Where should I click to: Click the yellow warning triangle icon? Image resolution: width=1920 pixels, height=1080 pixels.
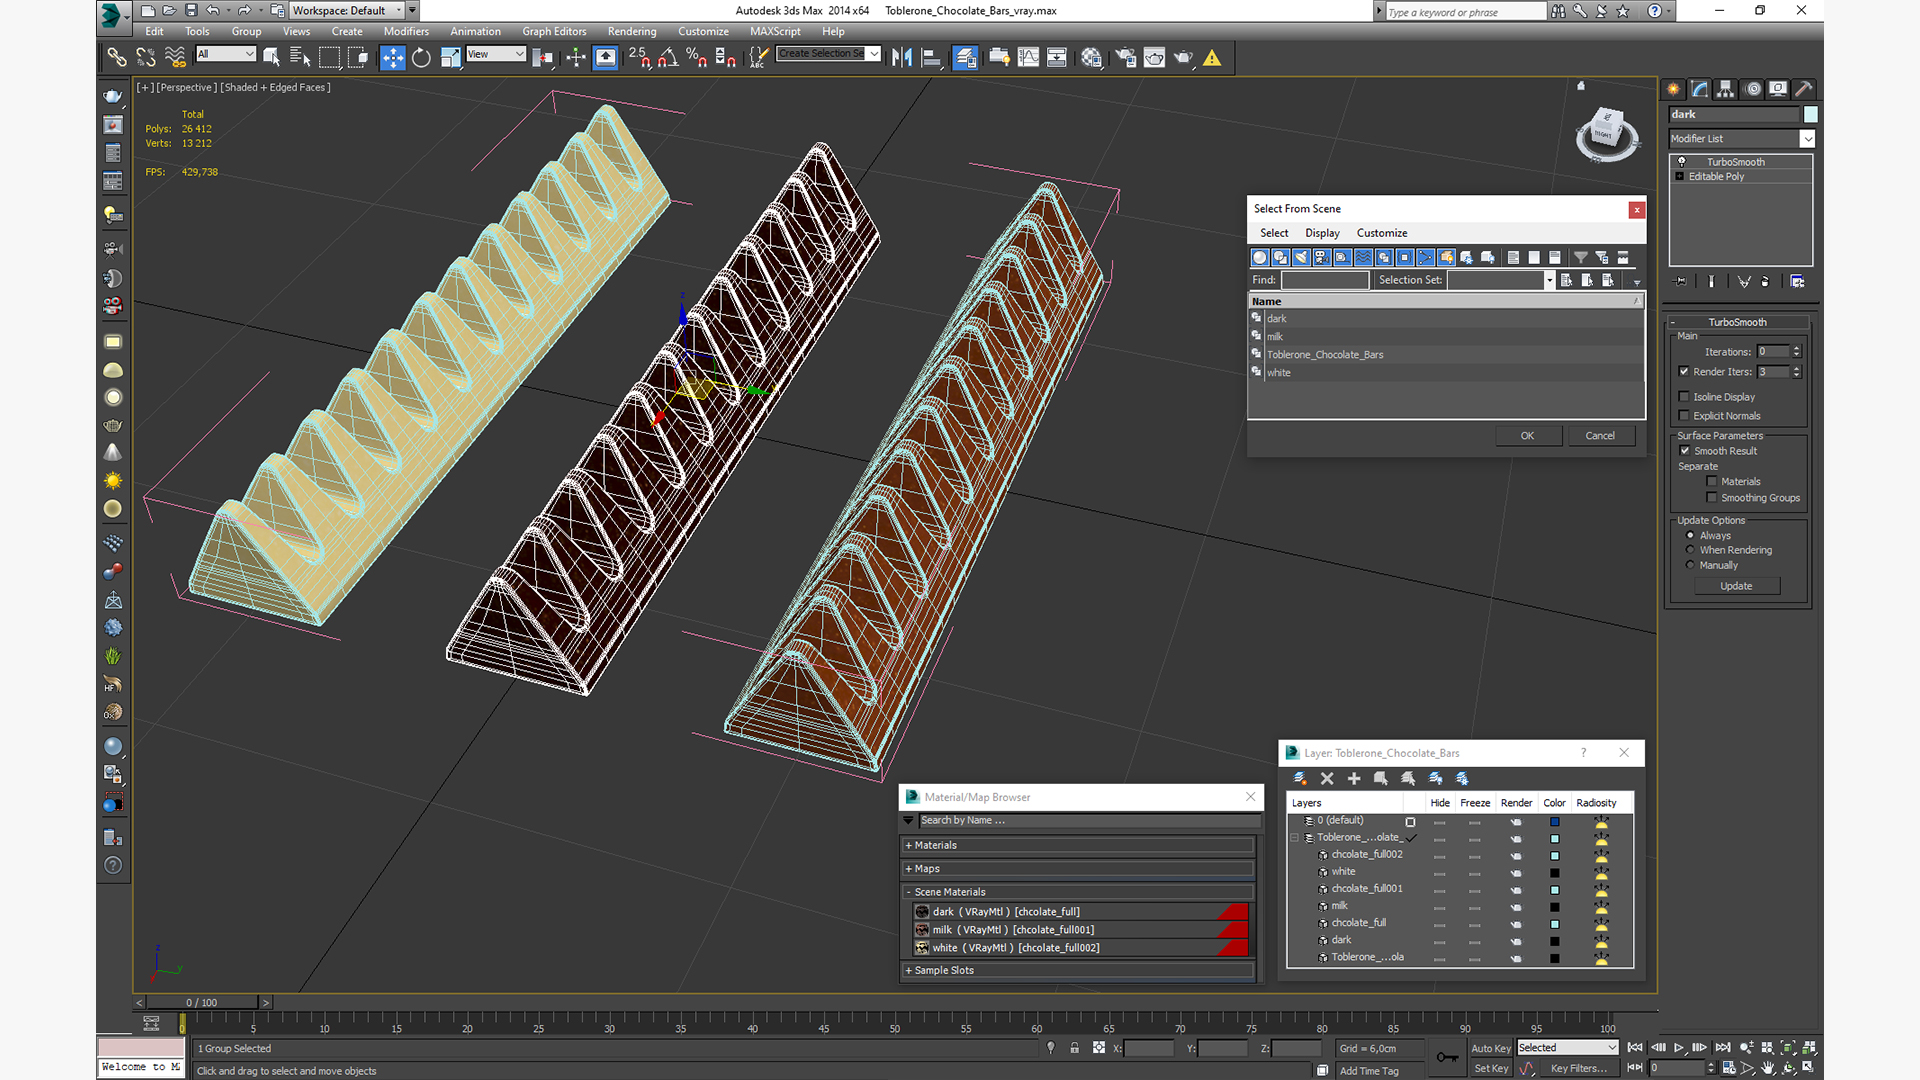point(1212,57)
